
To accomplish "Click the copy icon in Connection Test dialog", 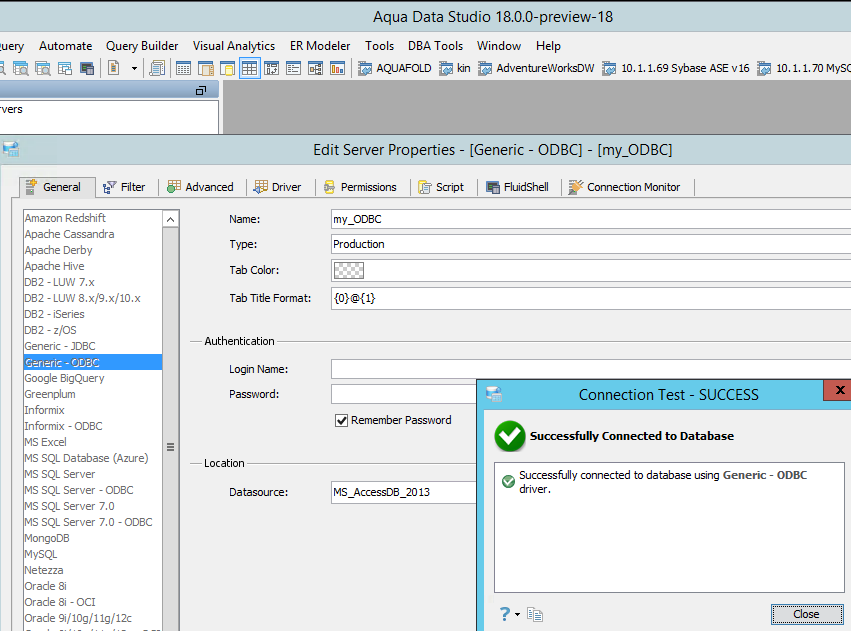I will coord(535,614).
